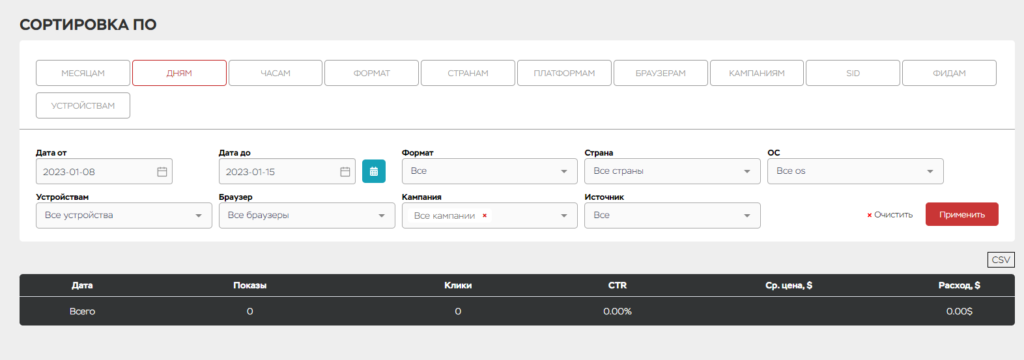Open the Кампания dropdown arrow
This screenshot has width=1024, height=360.
(x=564, y=216)
